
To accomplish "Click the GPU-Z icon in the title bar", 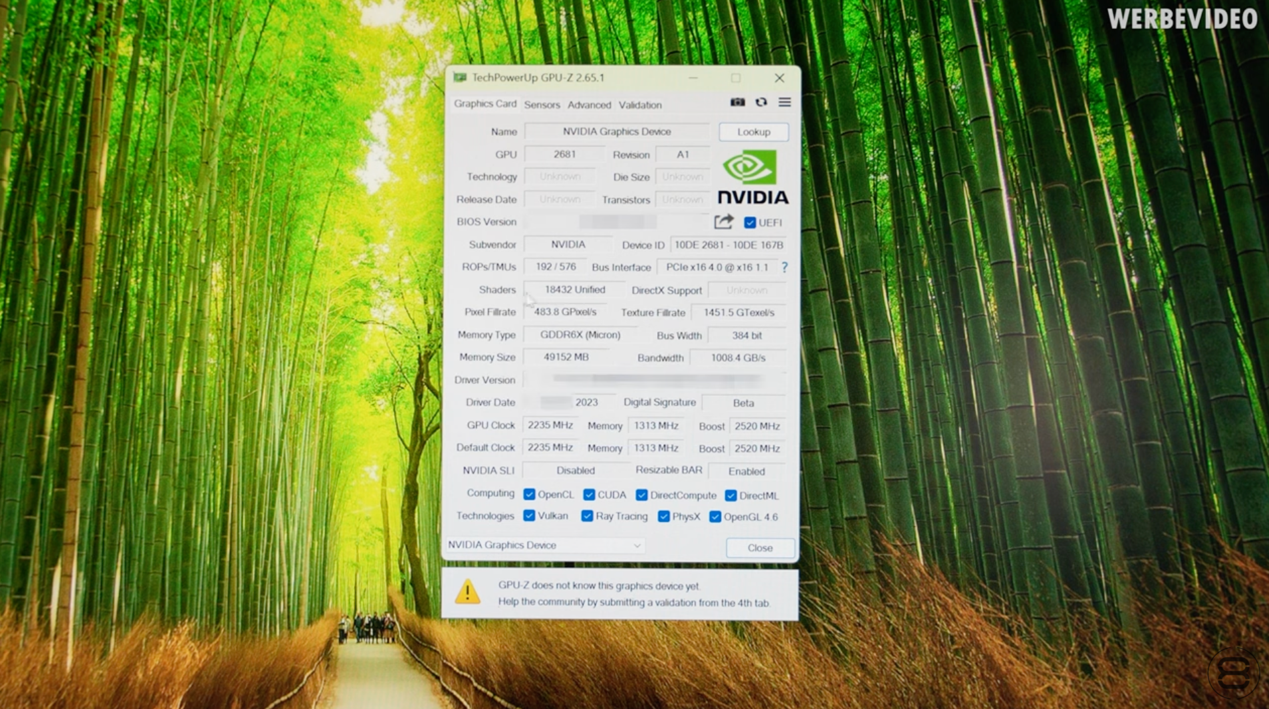I will (459, 77).
